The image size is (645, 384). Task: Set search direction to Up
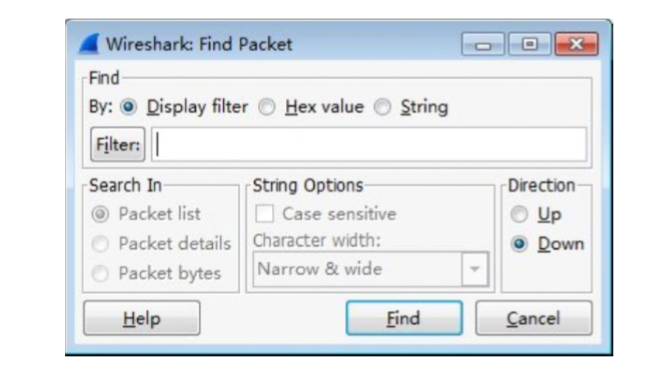click(519, 214)
